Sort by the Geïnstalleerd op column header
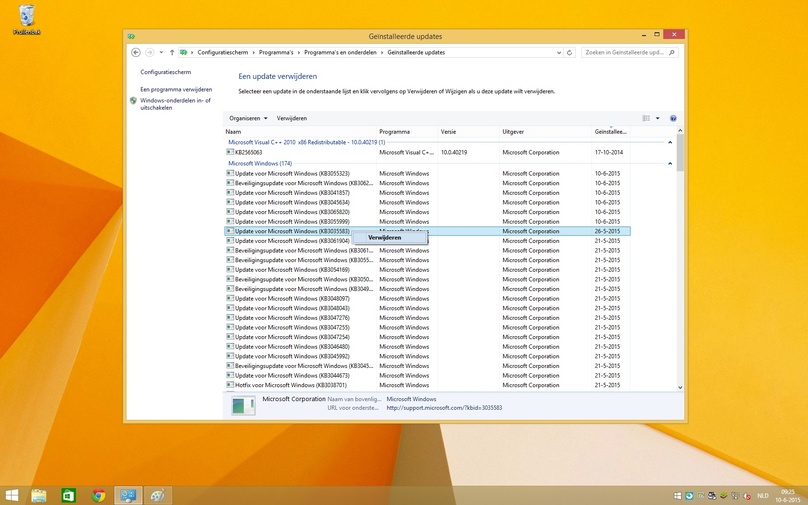The width and height of the screenshot is (808, 505). click(611, 132)
